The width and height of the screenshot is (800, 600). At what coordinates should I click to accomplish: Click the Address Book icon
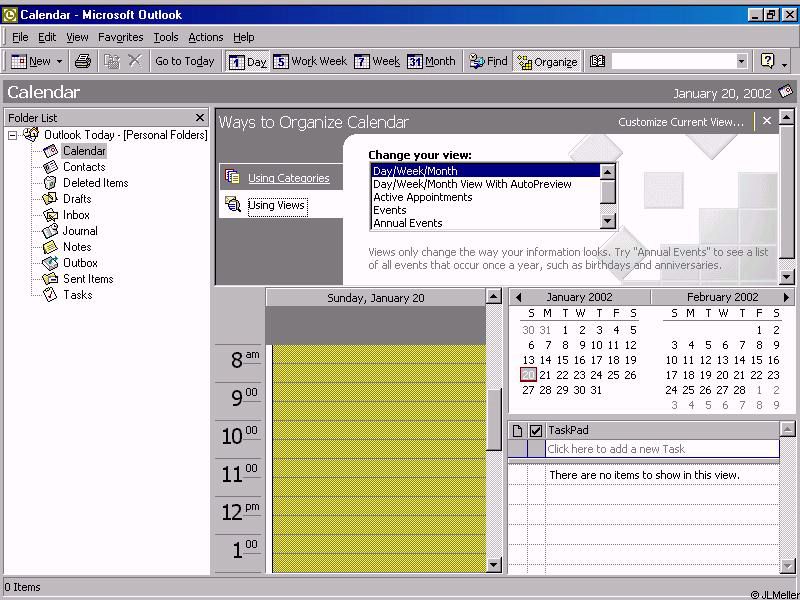point(597,61)
